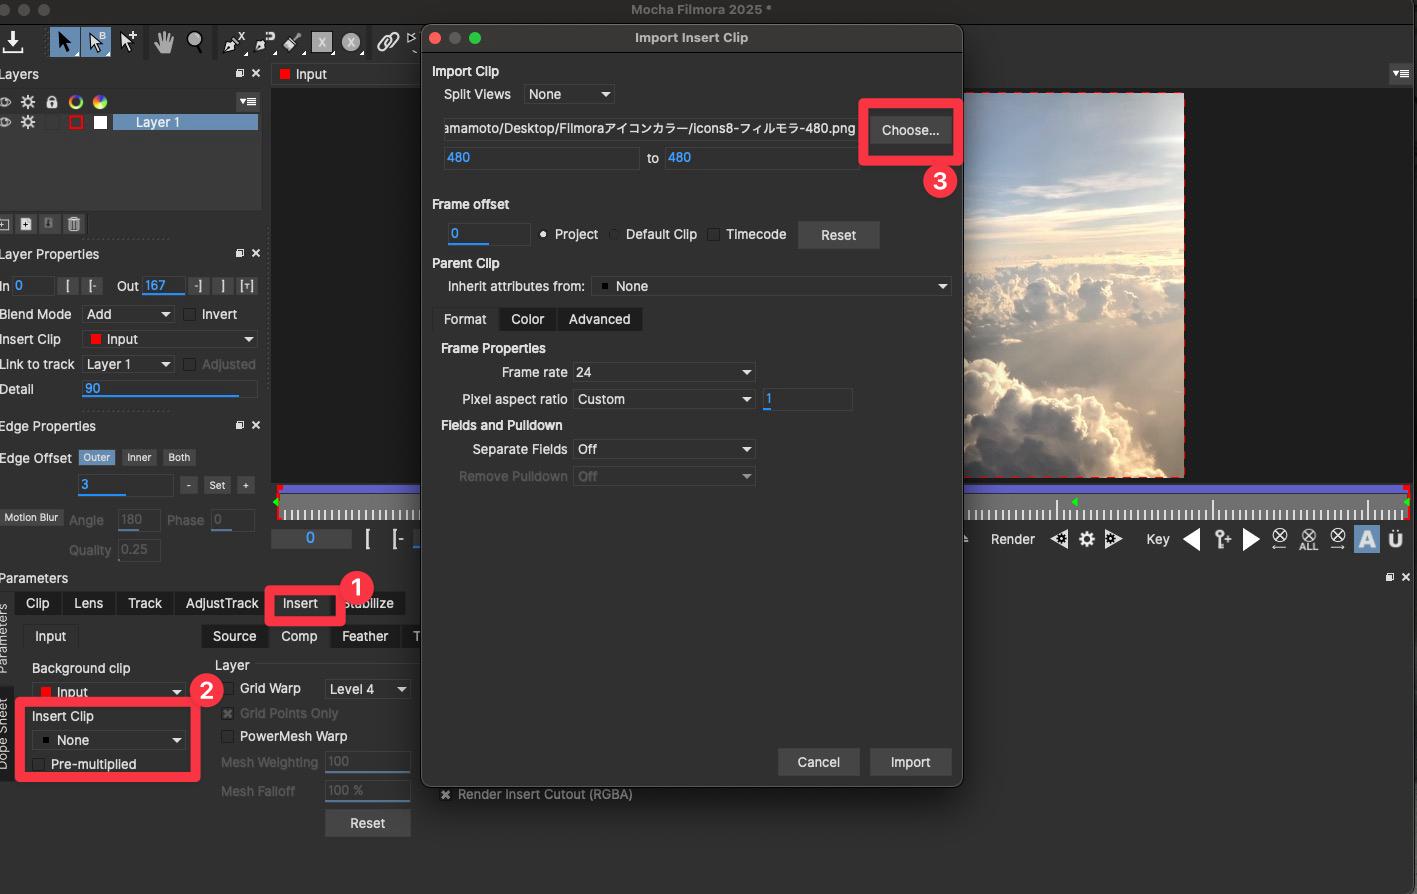
Task: Select the Inner edge offset button
Action: click(139, 457)
